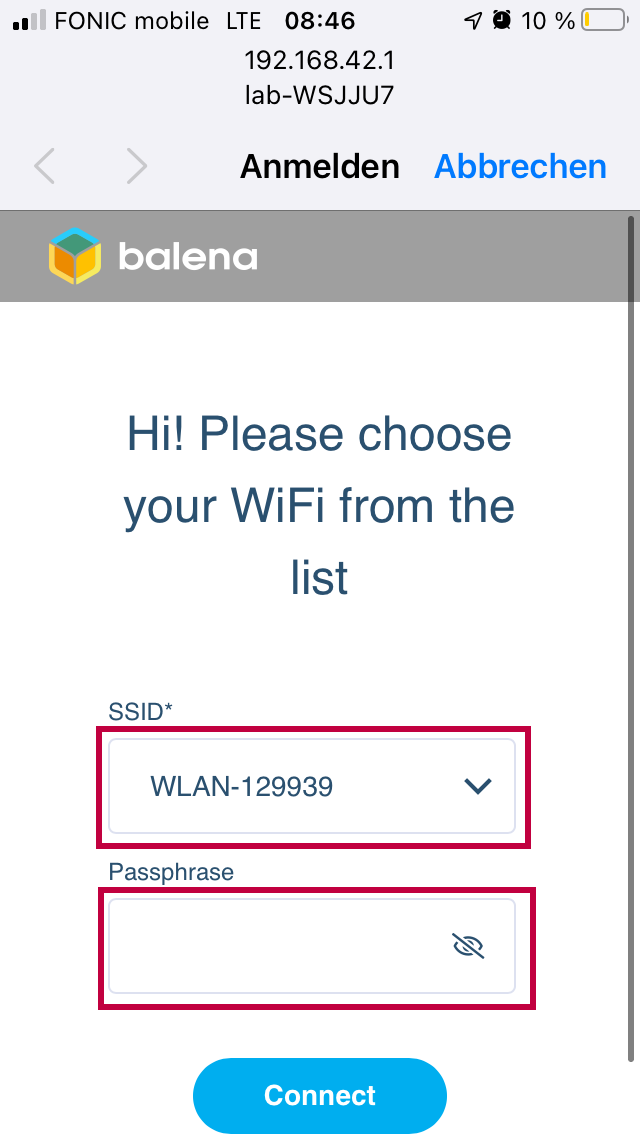The height and width of the screenshot is (1136, 640).
Task: Tap the forward navigation arrow
Action: [136, 166]
